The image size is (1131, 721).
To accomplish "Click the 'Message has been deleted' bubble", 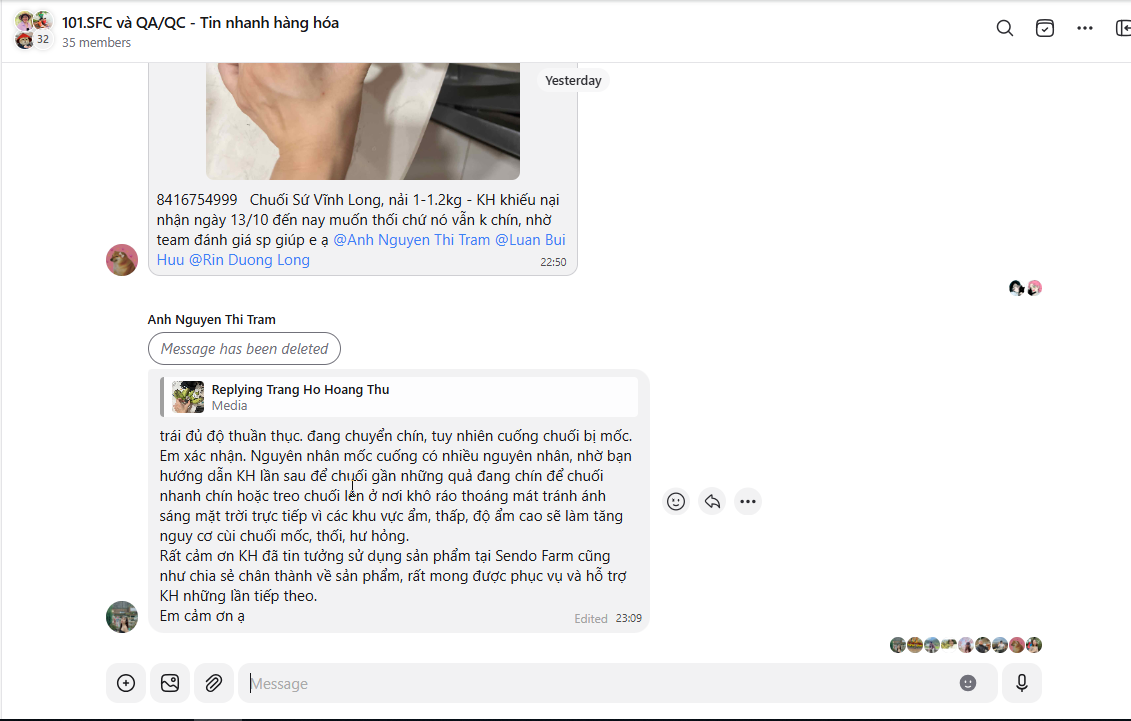I will pyautogui.click(x=245, y=349).
